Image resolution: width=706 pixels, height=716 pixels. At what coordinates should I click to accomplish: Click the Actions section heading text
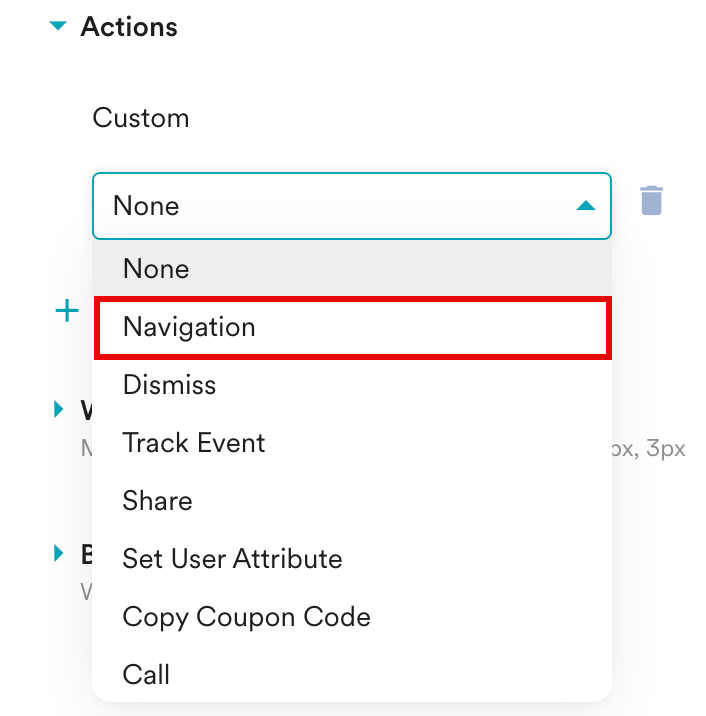(129, 27)
